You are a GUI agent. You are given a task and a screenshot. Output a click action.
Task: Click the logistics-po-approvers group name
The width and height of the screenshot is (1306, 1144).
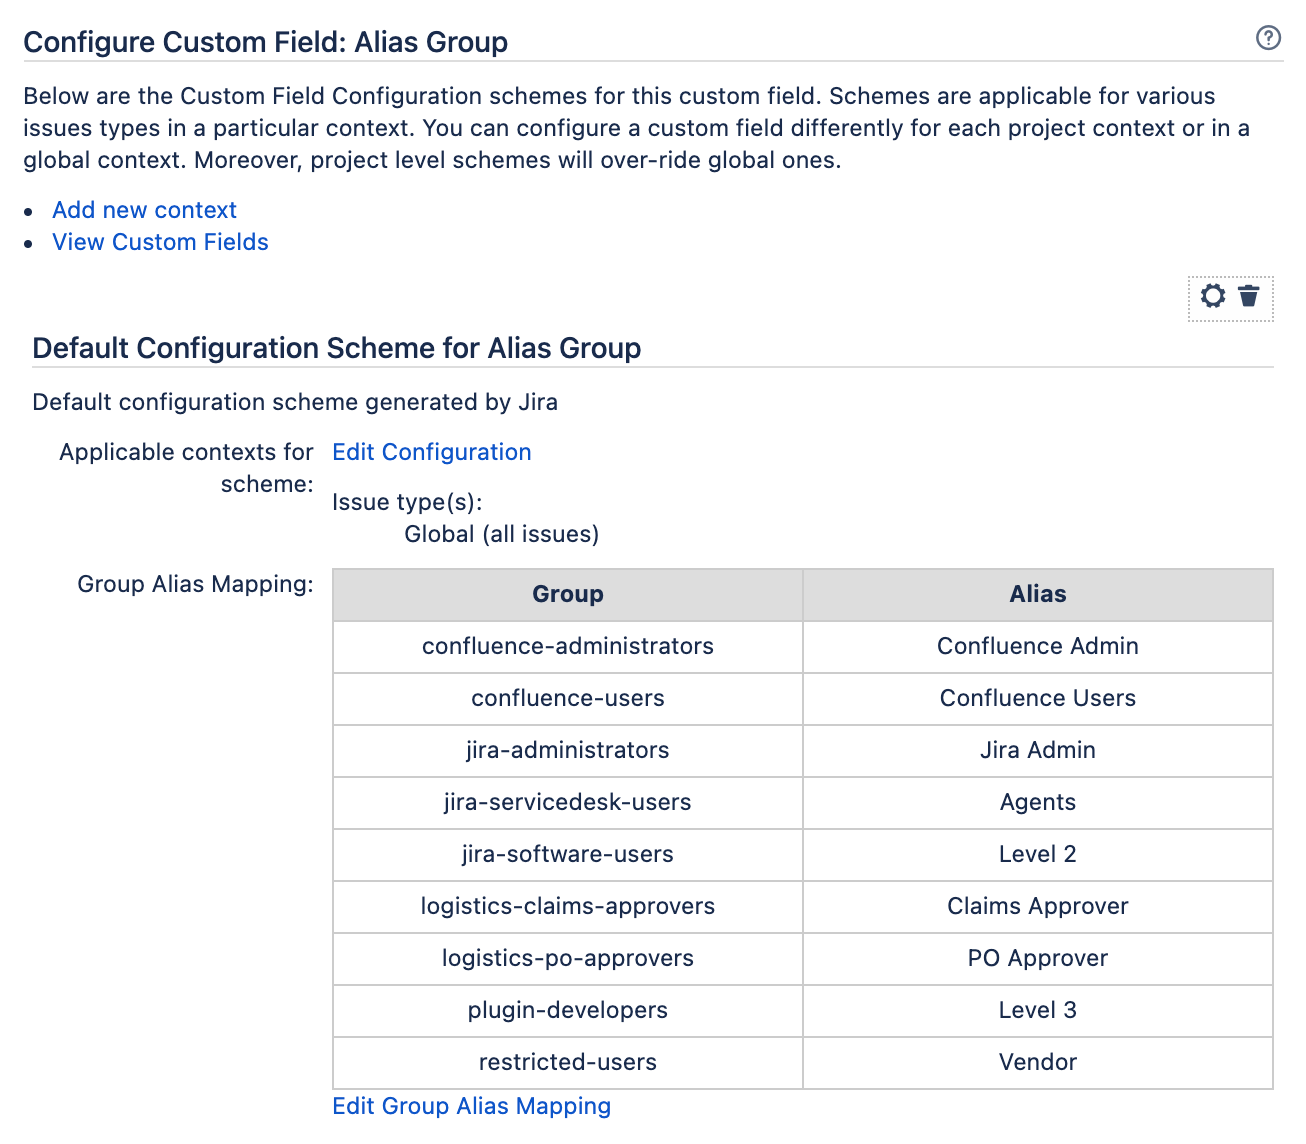pyautogui.click(x=567, y=958)
